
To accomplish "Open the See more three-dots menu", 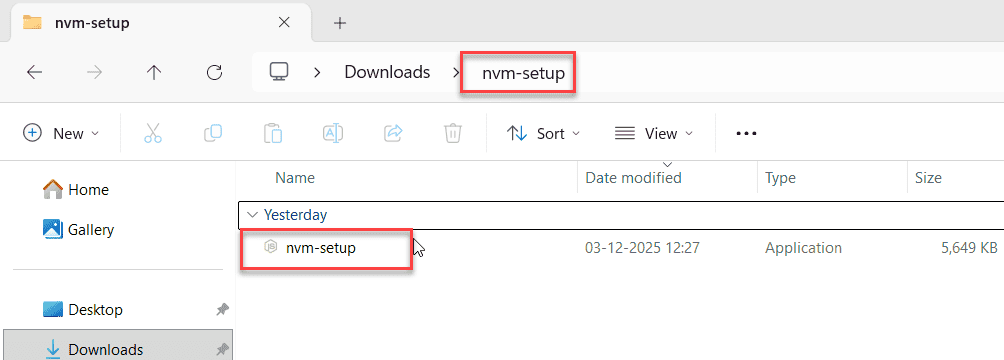I will [x=746, y=133].
